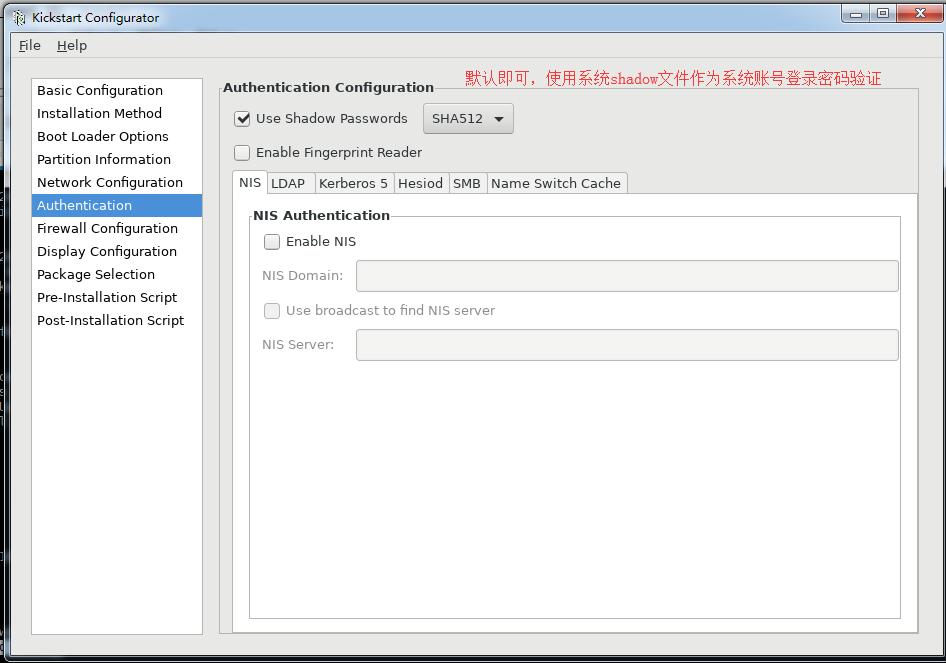Click the Kickstart Configurator title bar icon
946x663 pixels.
19,17
